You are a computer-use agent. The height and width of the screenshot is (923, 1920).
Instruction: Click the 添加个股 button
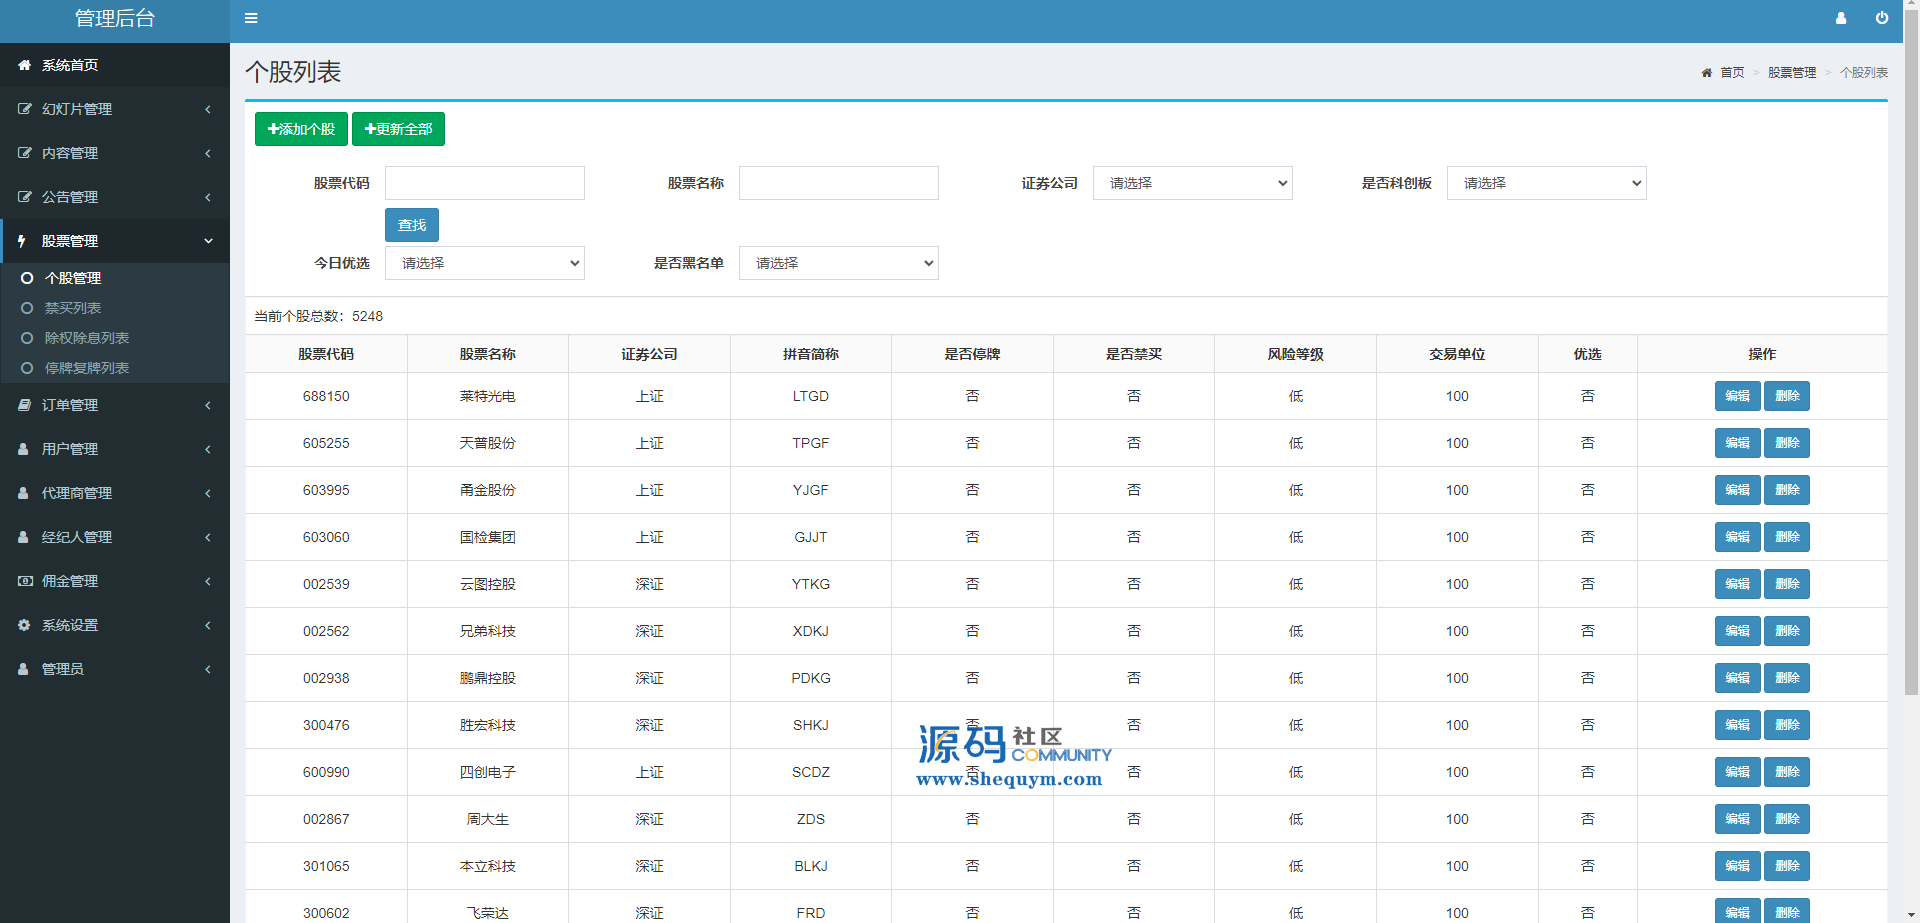301,129
